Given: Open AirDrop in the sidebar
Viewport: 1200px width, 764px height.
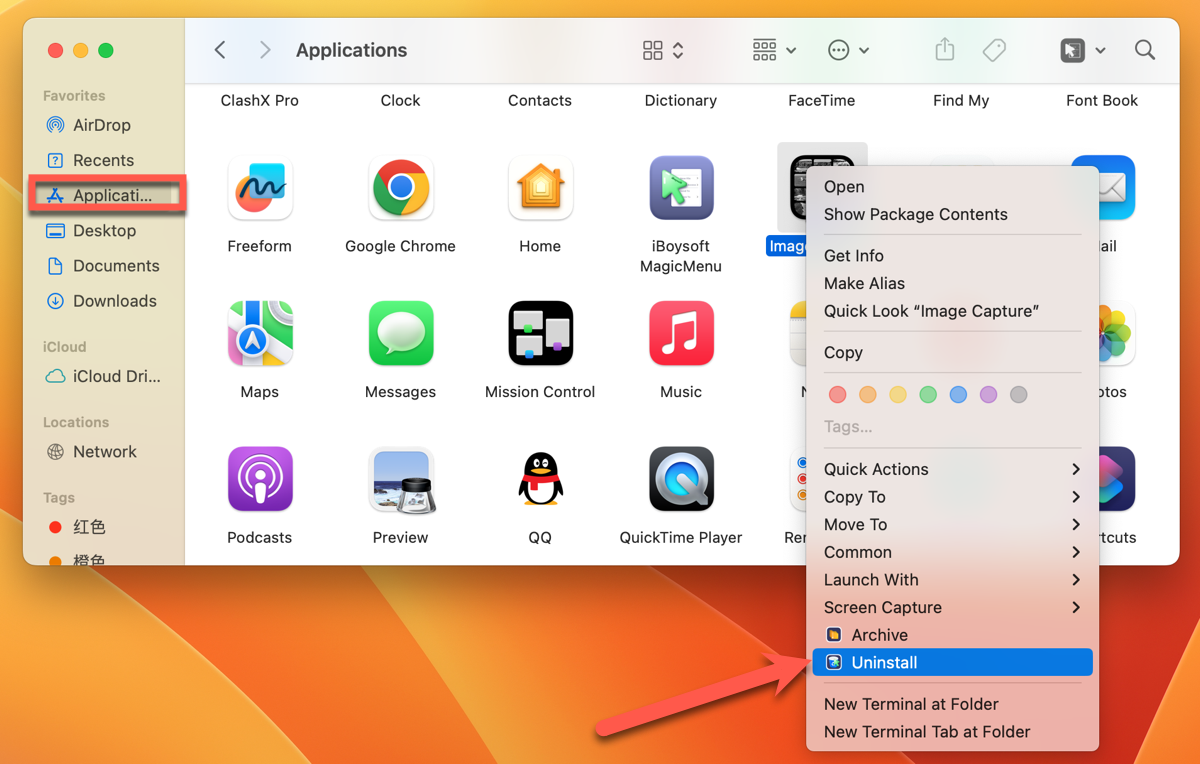Looking at the screenshot, I should tap(103, 125).
